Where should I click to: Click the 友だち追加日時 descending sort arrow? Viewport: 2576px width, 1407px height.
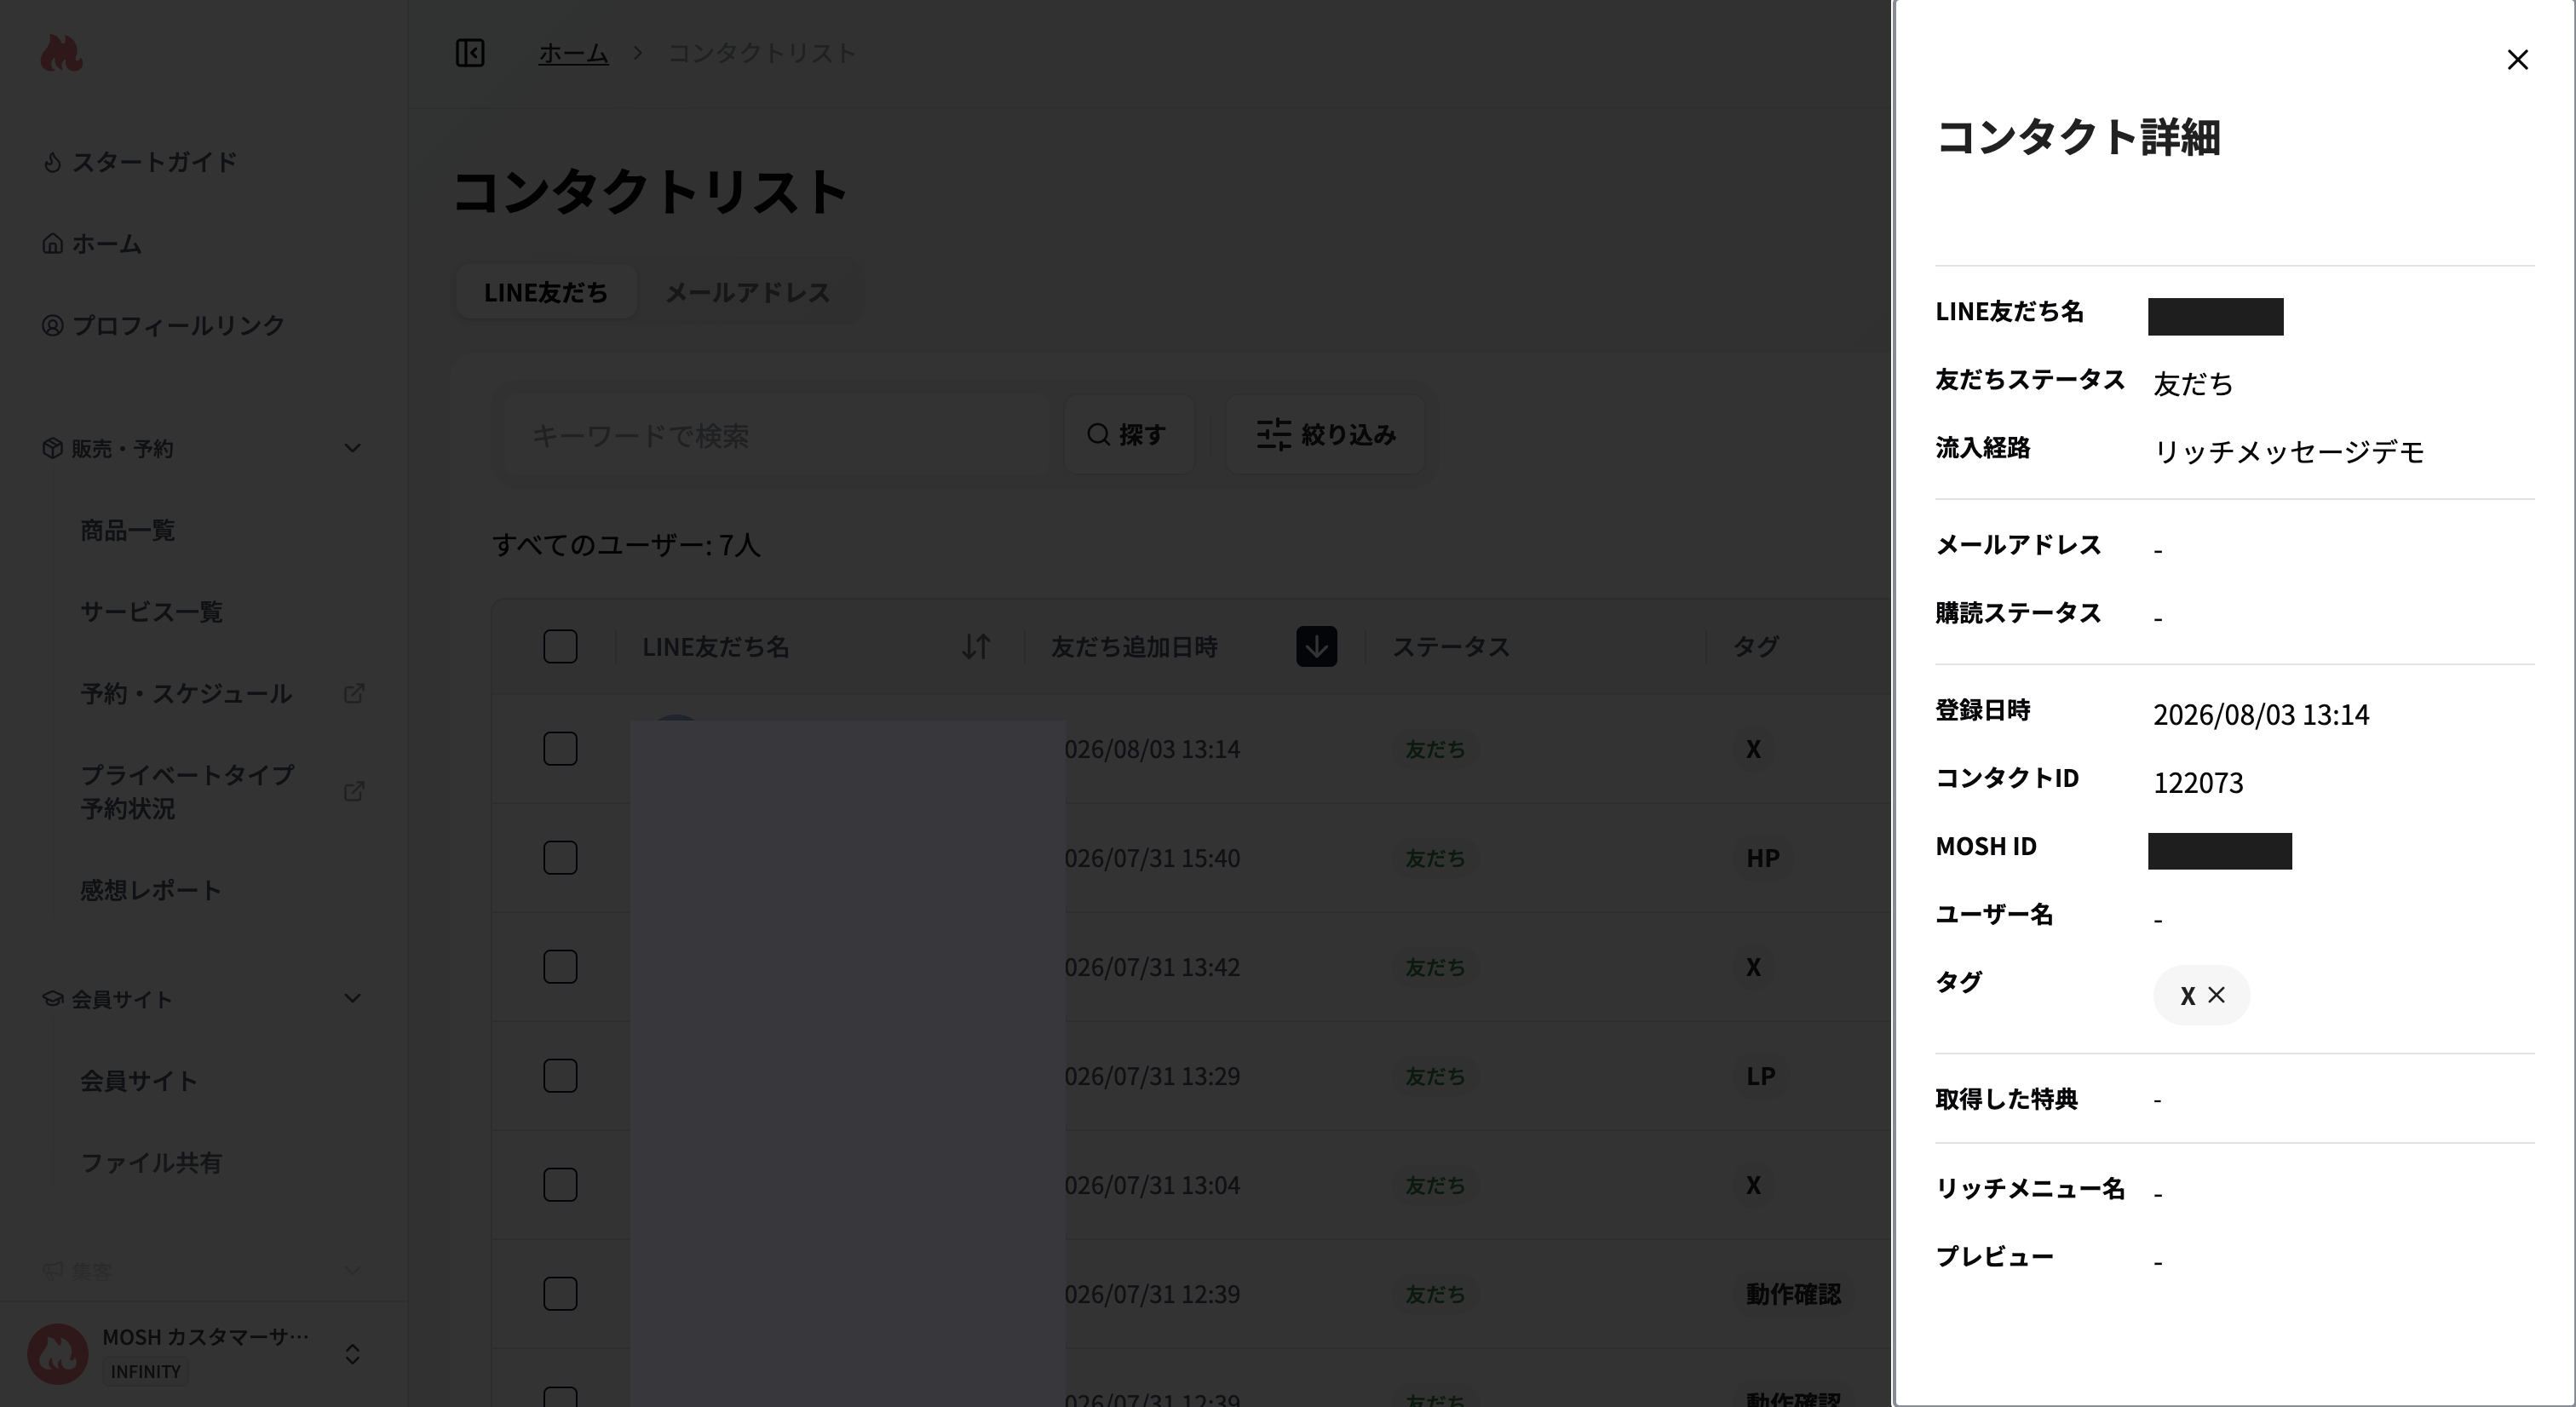(x=1317, y=647)
